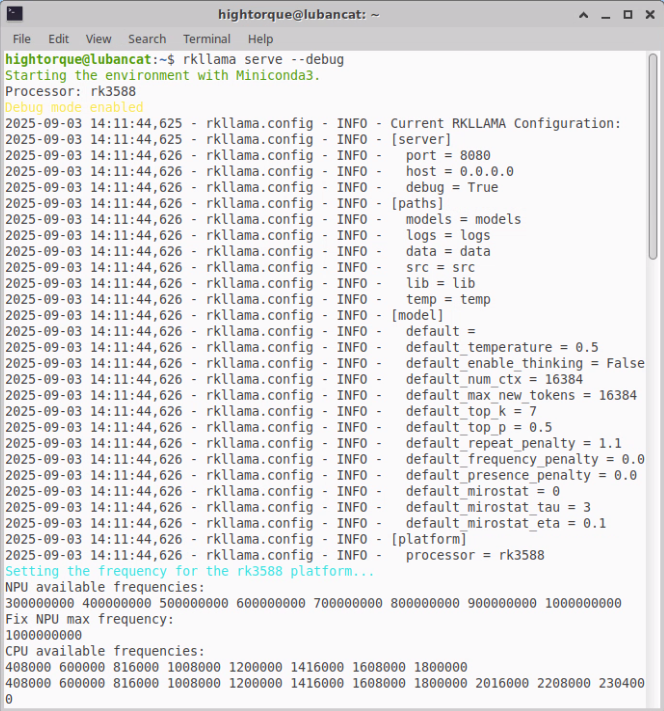Click the 'data = data' entry
The image size is (664, 711).
click(448, 251)
